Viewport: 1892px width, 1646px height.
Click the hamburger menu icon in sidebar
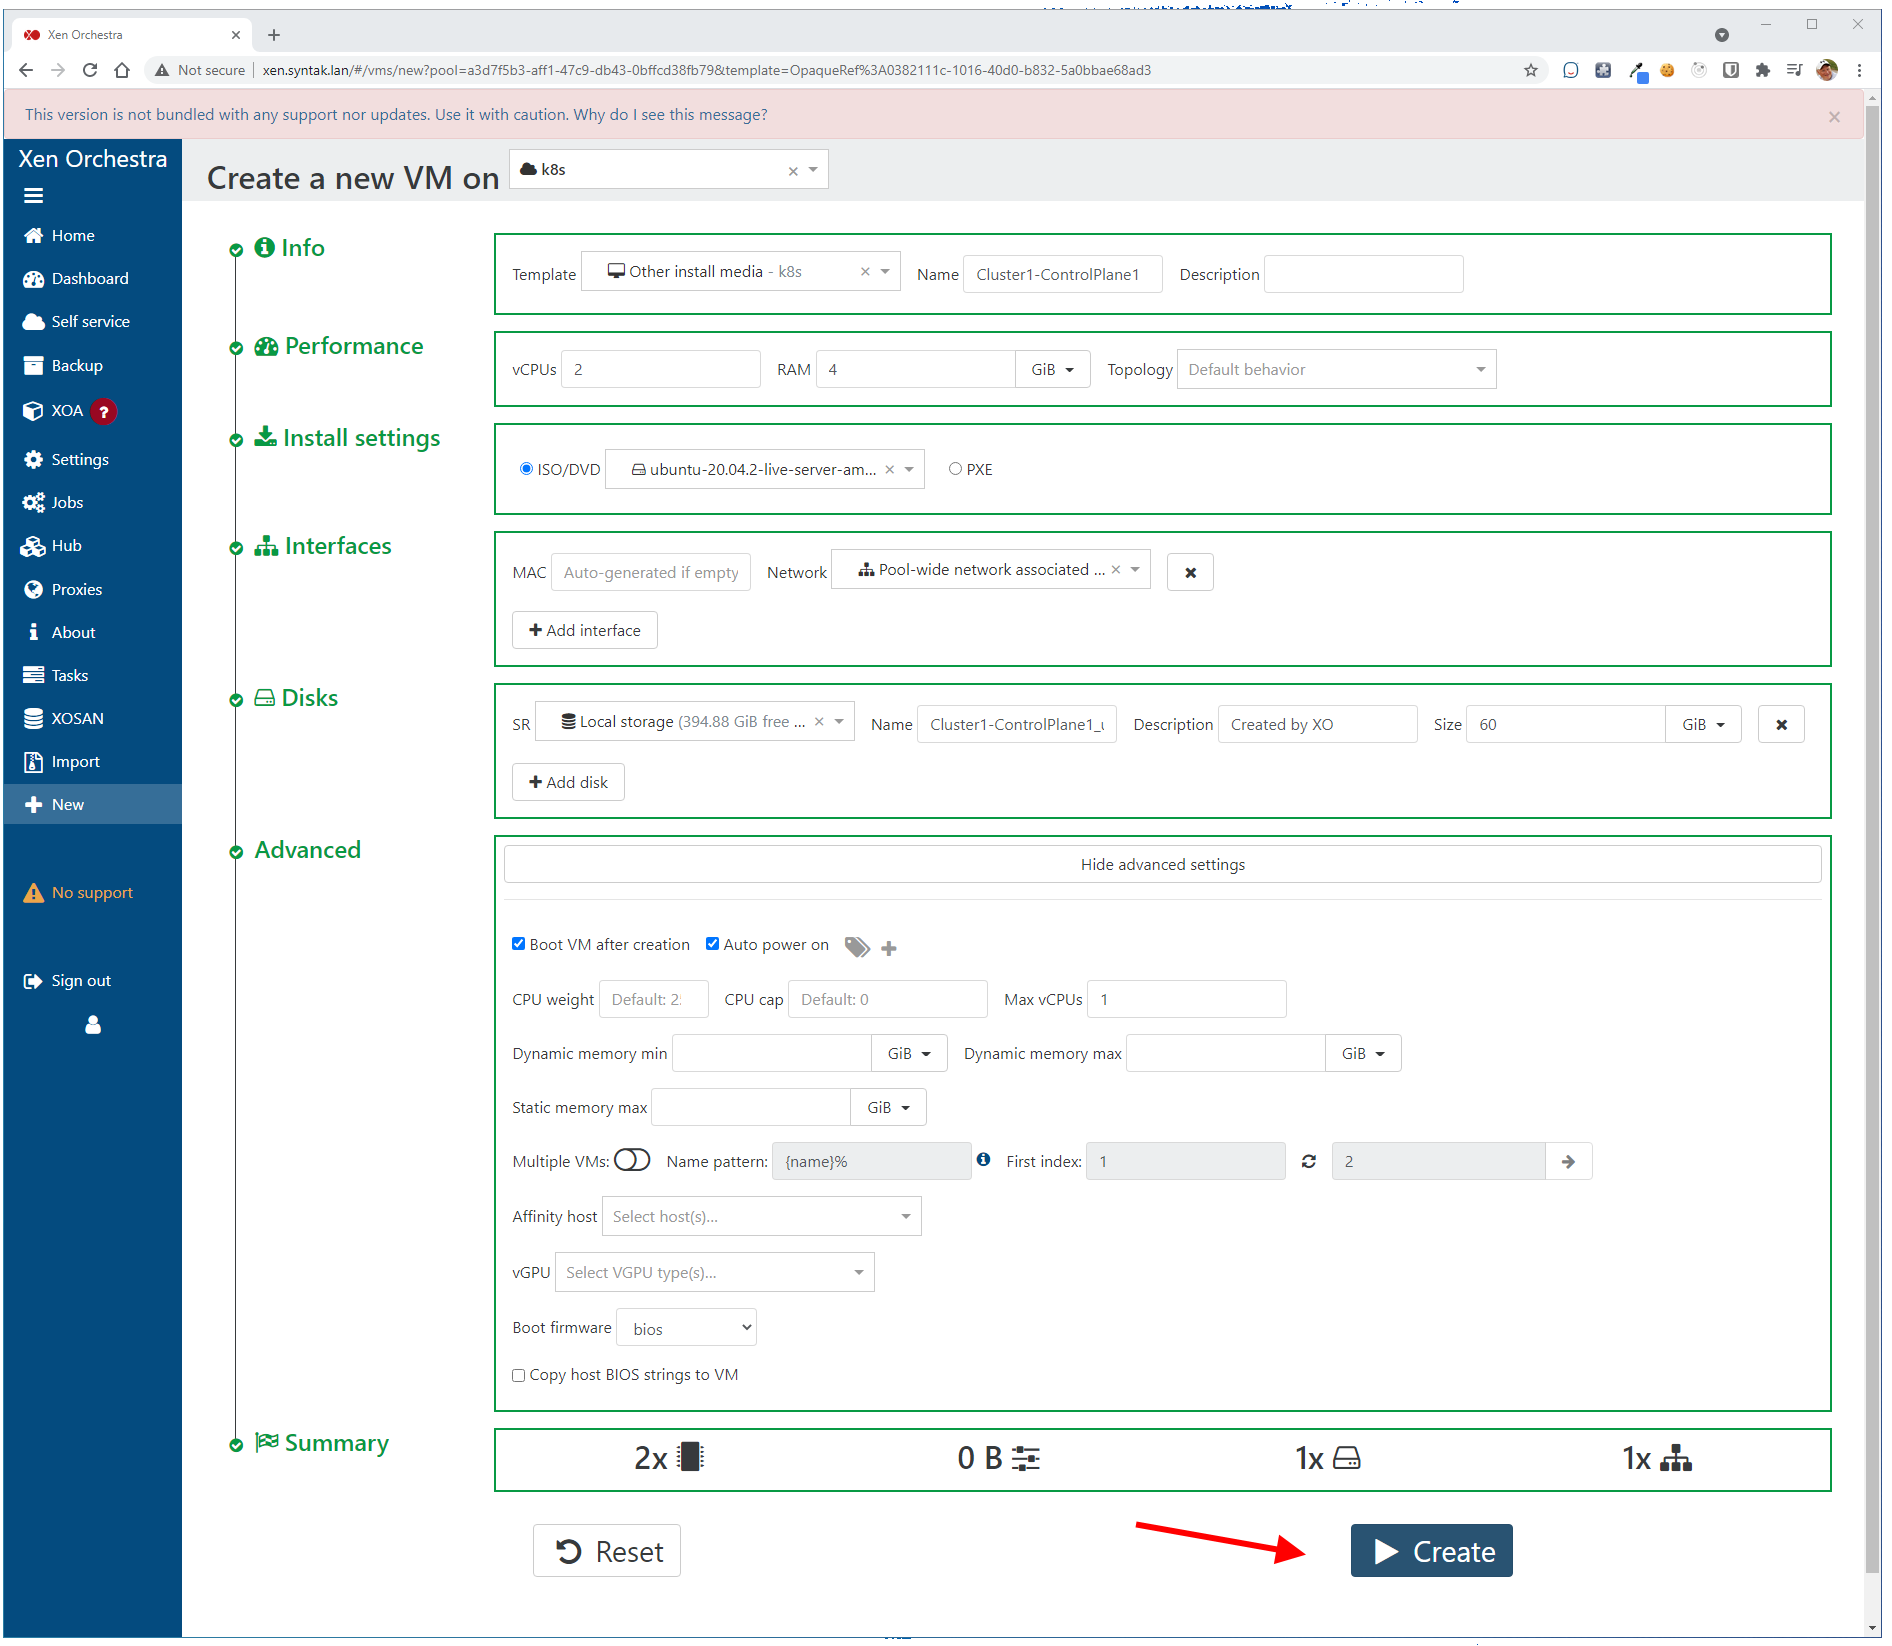tap(34, 196)
